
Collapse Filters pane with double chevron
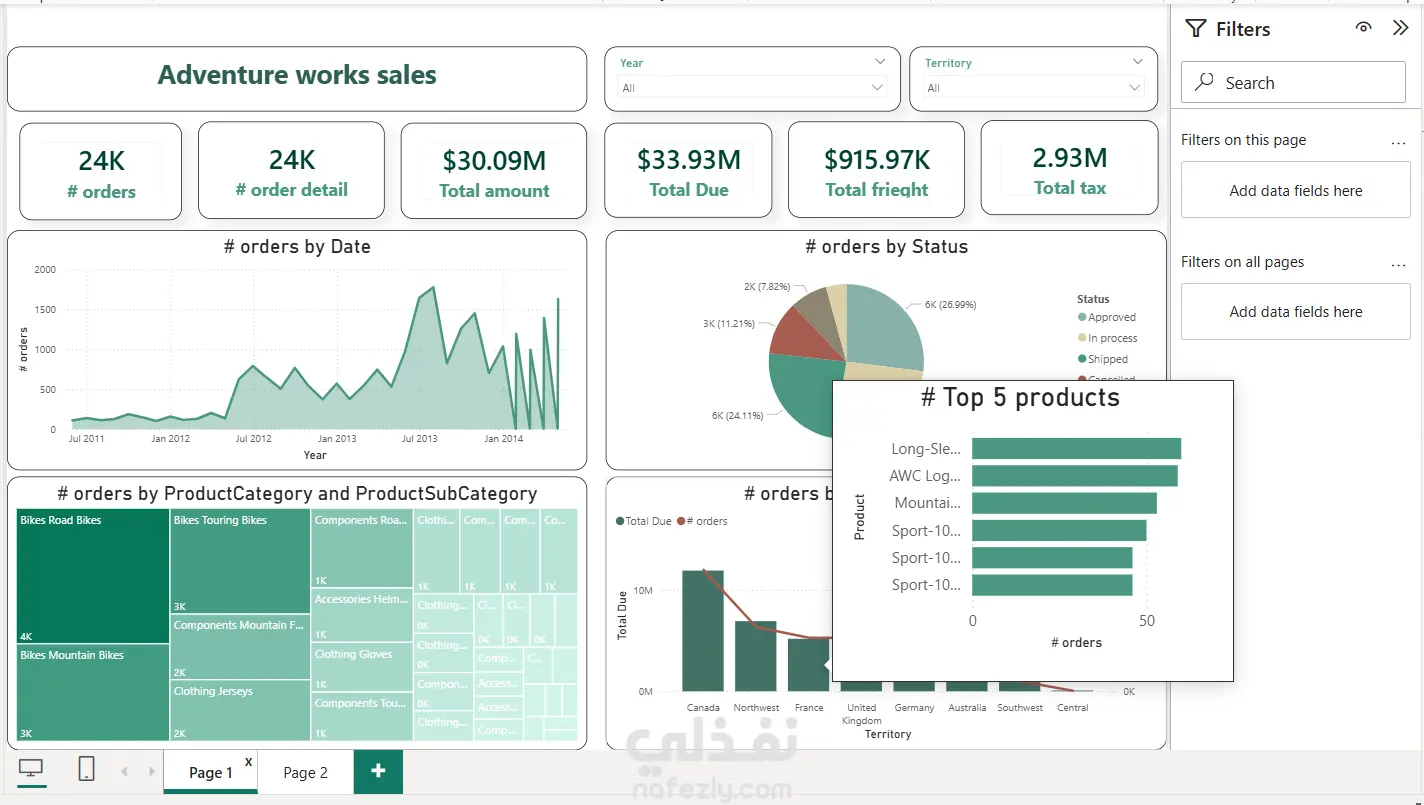click(1400, 28)
